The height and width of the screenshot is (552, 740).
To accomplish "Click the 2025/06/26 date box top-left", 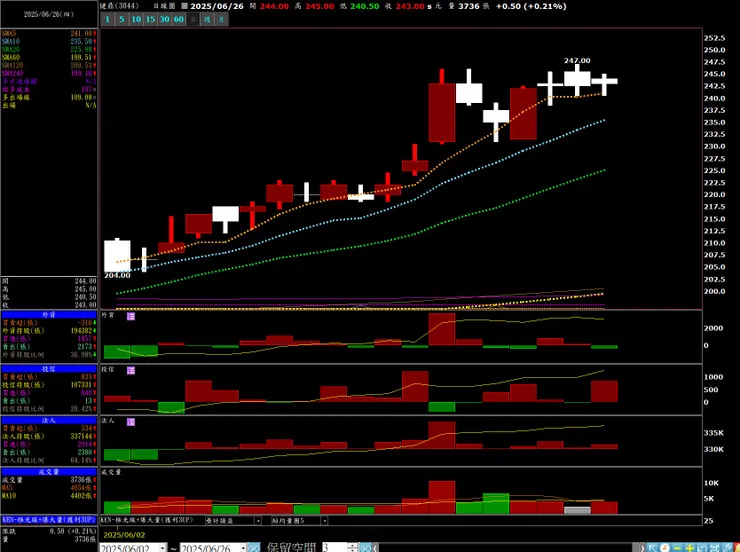I will (49, 15).
